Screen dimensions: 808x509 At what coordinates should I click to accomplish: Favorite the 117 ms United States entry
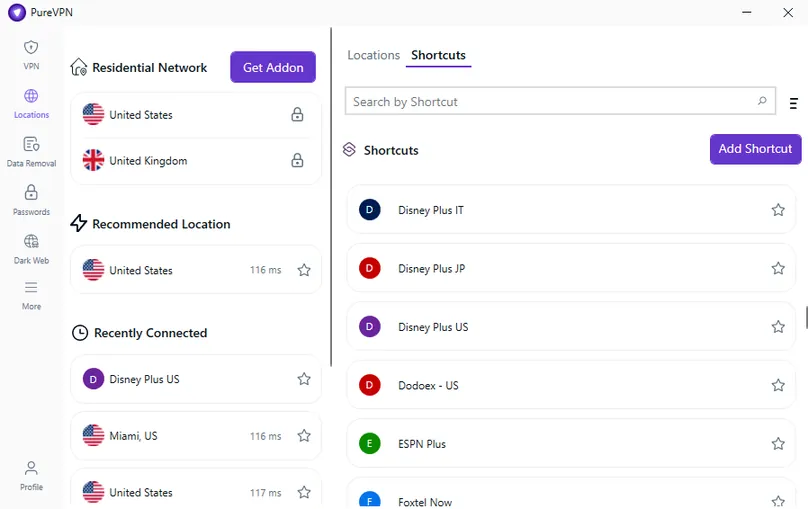click(x=304, y=493)
